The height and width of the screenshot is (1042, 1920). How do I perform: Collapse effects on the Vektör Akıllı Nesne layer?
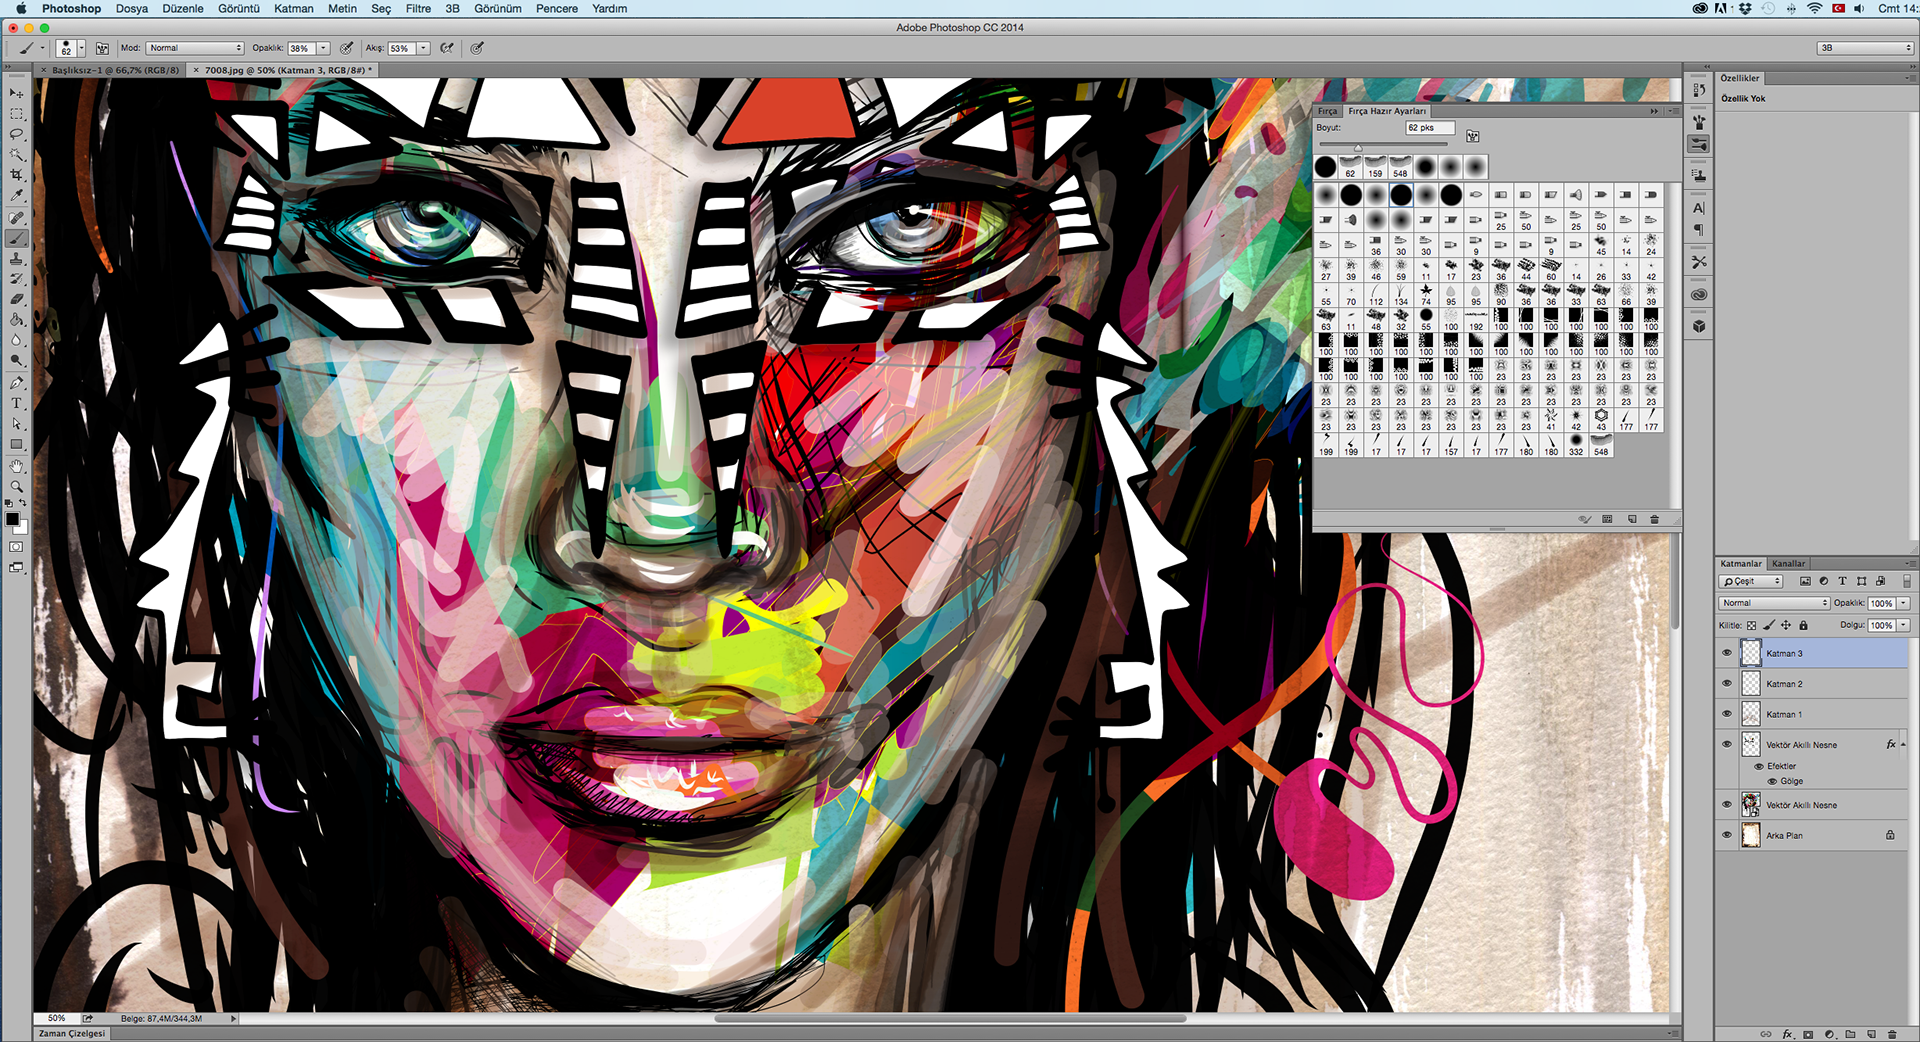tap(1903, 744)
